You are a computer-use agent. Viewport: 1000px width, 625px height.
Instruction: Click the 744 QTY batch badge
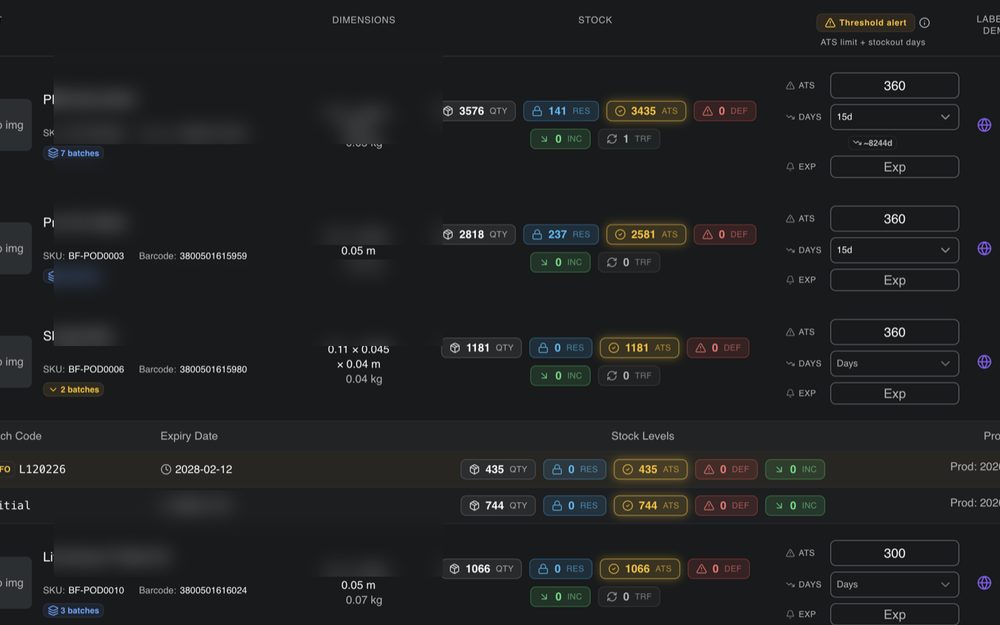[498, 506]
